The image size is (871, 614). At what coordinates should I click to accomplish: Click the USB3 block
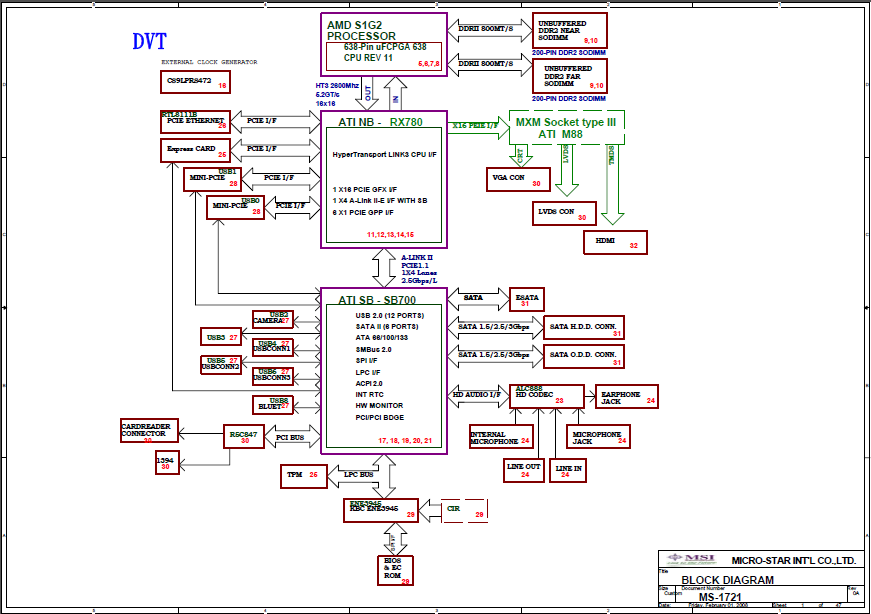coord(221,337)
